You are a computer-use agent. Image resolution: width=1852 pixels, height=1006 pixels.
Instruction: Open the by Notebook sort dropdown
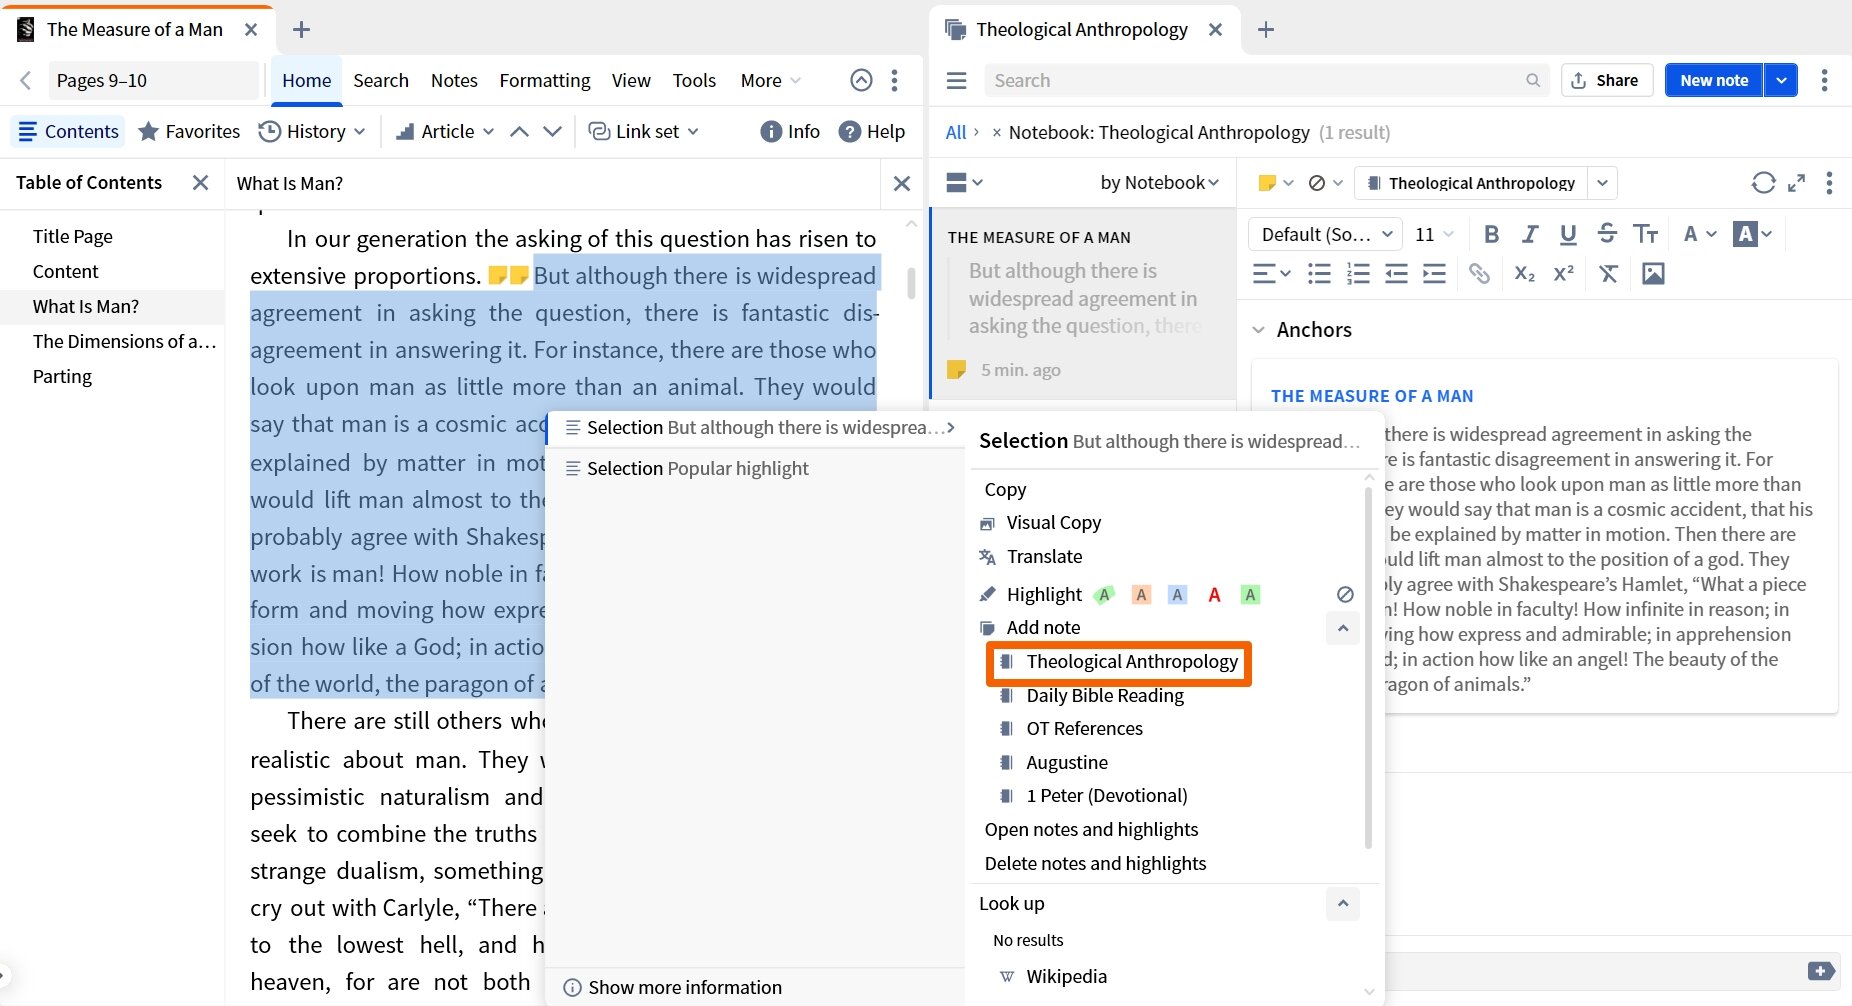click(1160, 183)
